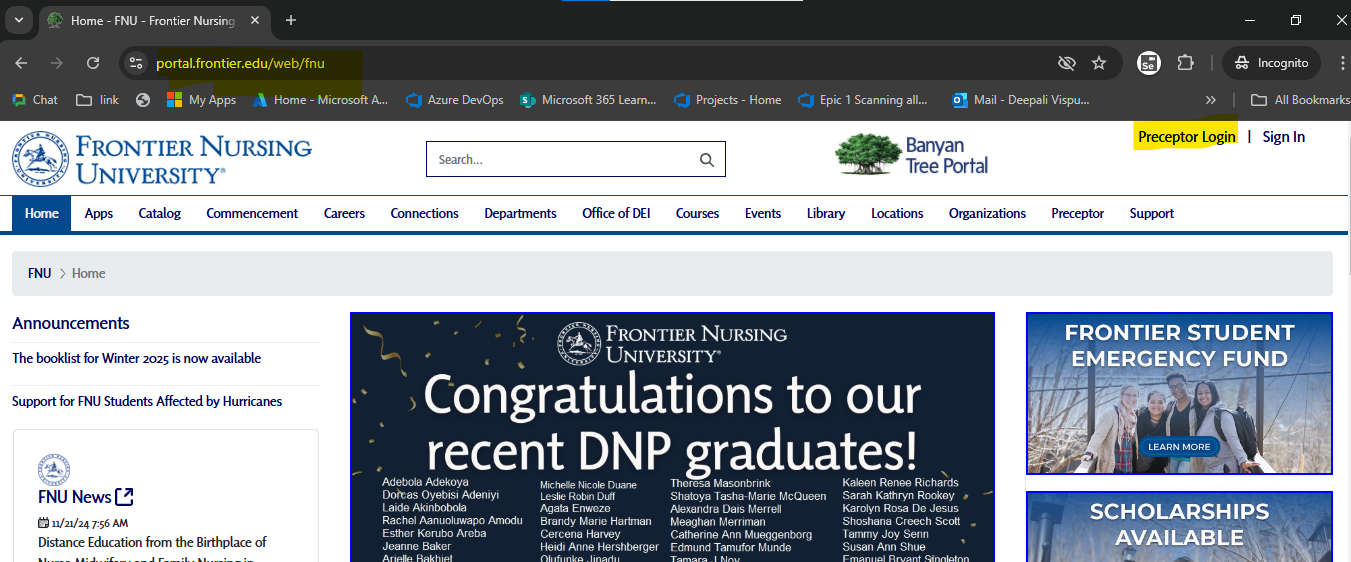Open the Departments menu
This screenshot has height=562, width=1351.
[520, 213]
